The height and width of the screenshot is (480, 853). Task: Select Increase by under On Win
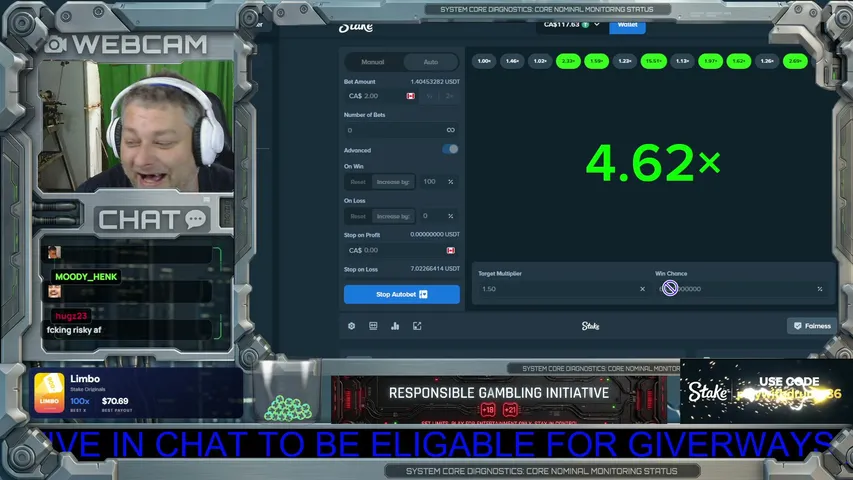tap(393, 182)
